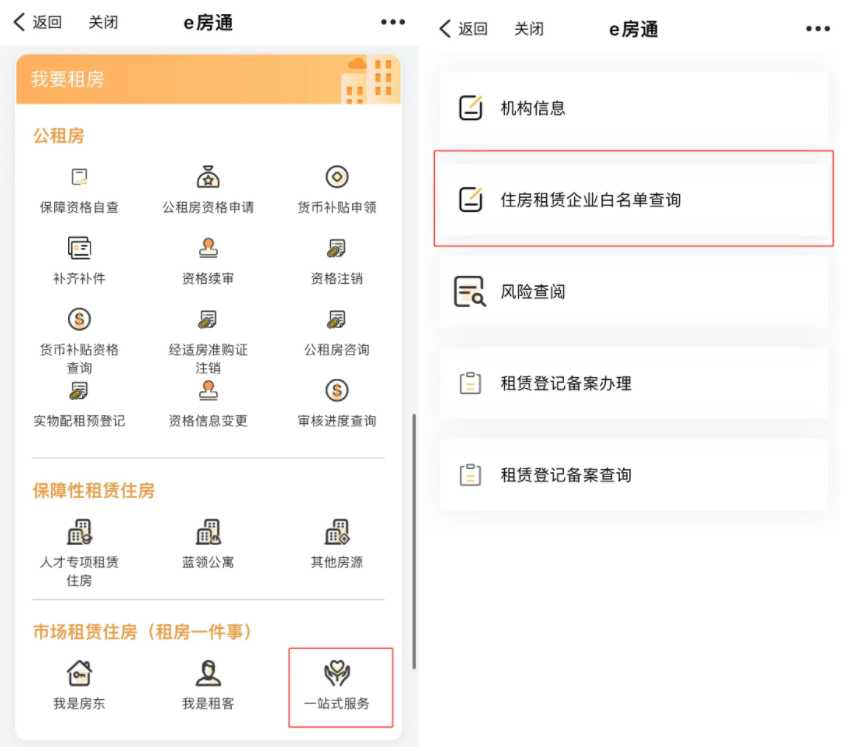The height and width of the screenshot is (747, 841).
Task: Select 我是租客 person icon
Action: click(208, 673)
